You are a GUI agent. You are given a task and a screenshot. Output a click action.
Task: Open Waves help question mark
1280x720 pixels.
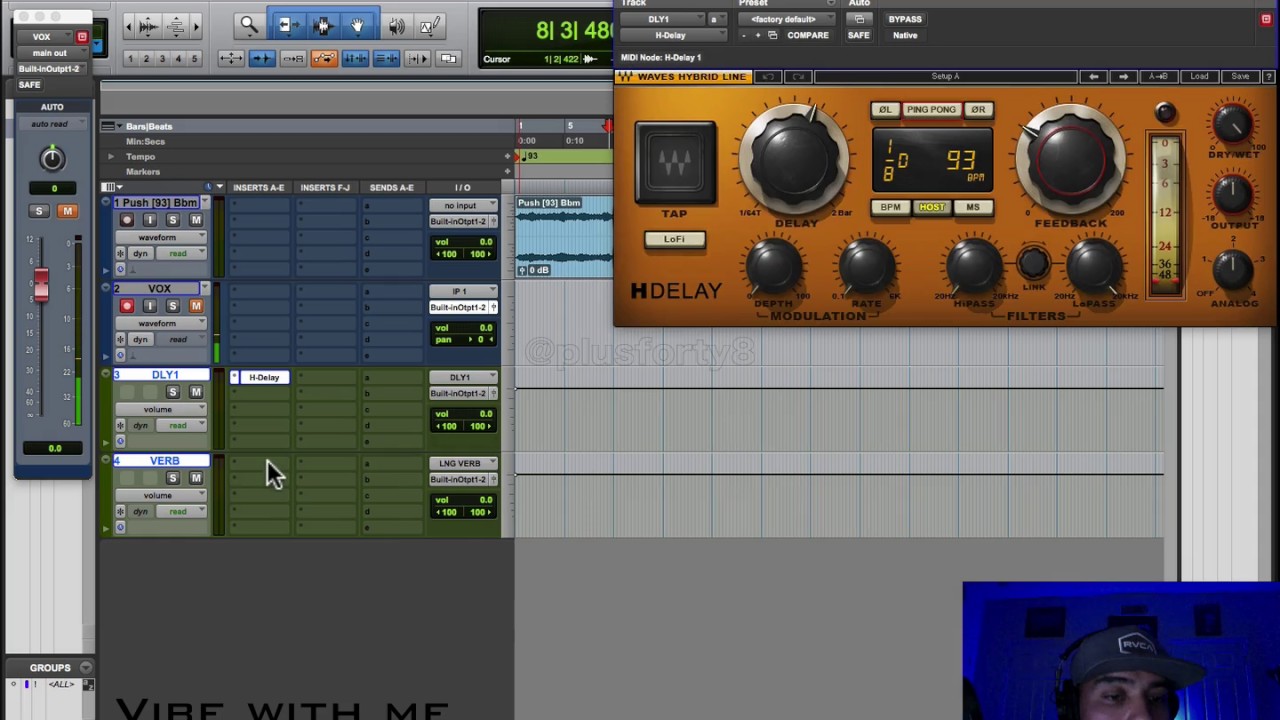point(1268,76)
